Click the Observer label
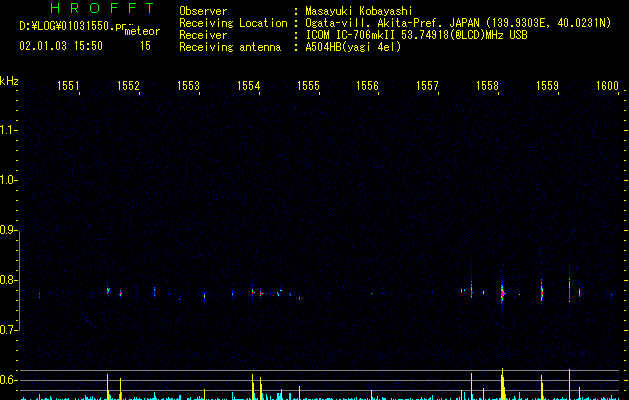The width and height of the screenshot is (629, 400). (203, 11)
